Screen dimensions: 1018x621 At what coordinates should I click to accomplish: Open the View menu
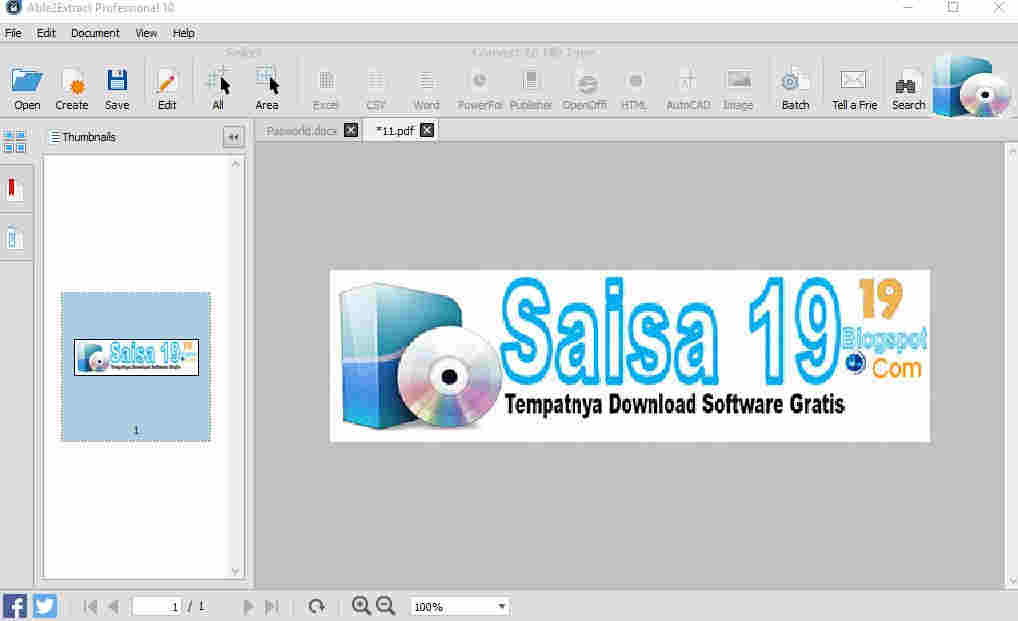(x=146, y=33)
